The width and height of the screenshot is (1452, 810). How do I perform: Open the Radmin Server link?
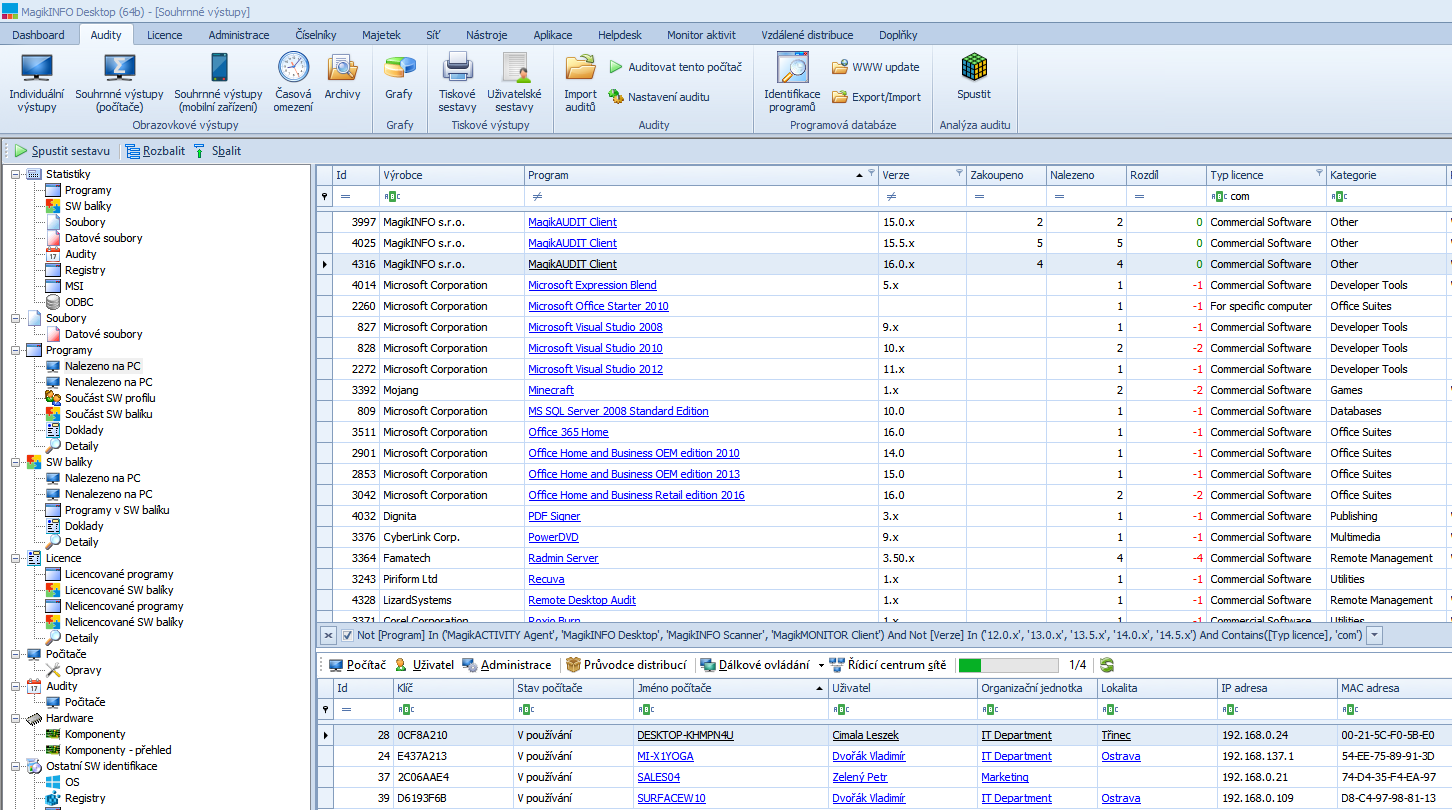[563, 558]
